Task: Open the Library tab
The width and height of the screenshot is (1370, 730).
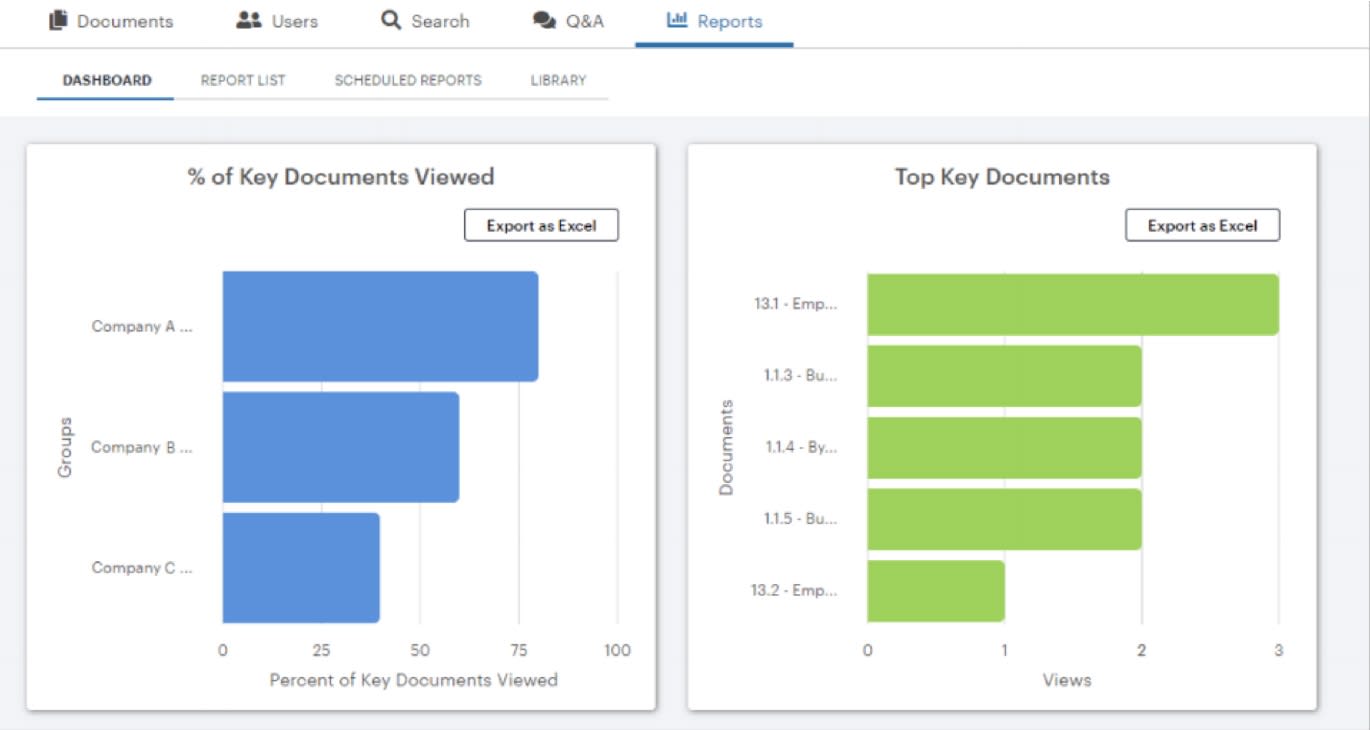Action: click(558, 80)
